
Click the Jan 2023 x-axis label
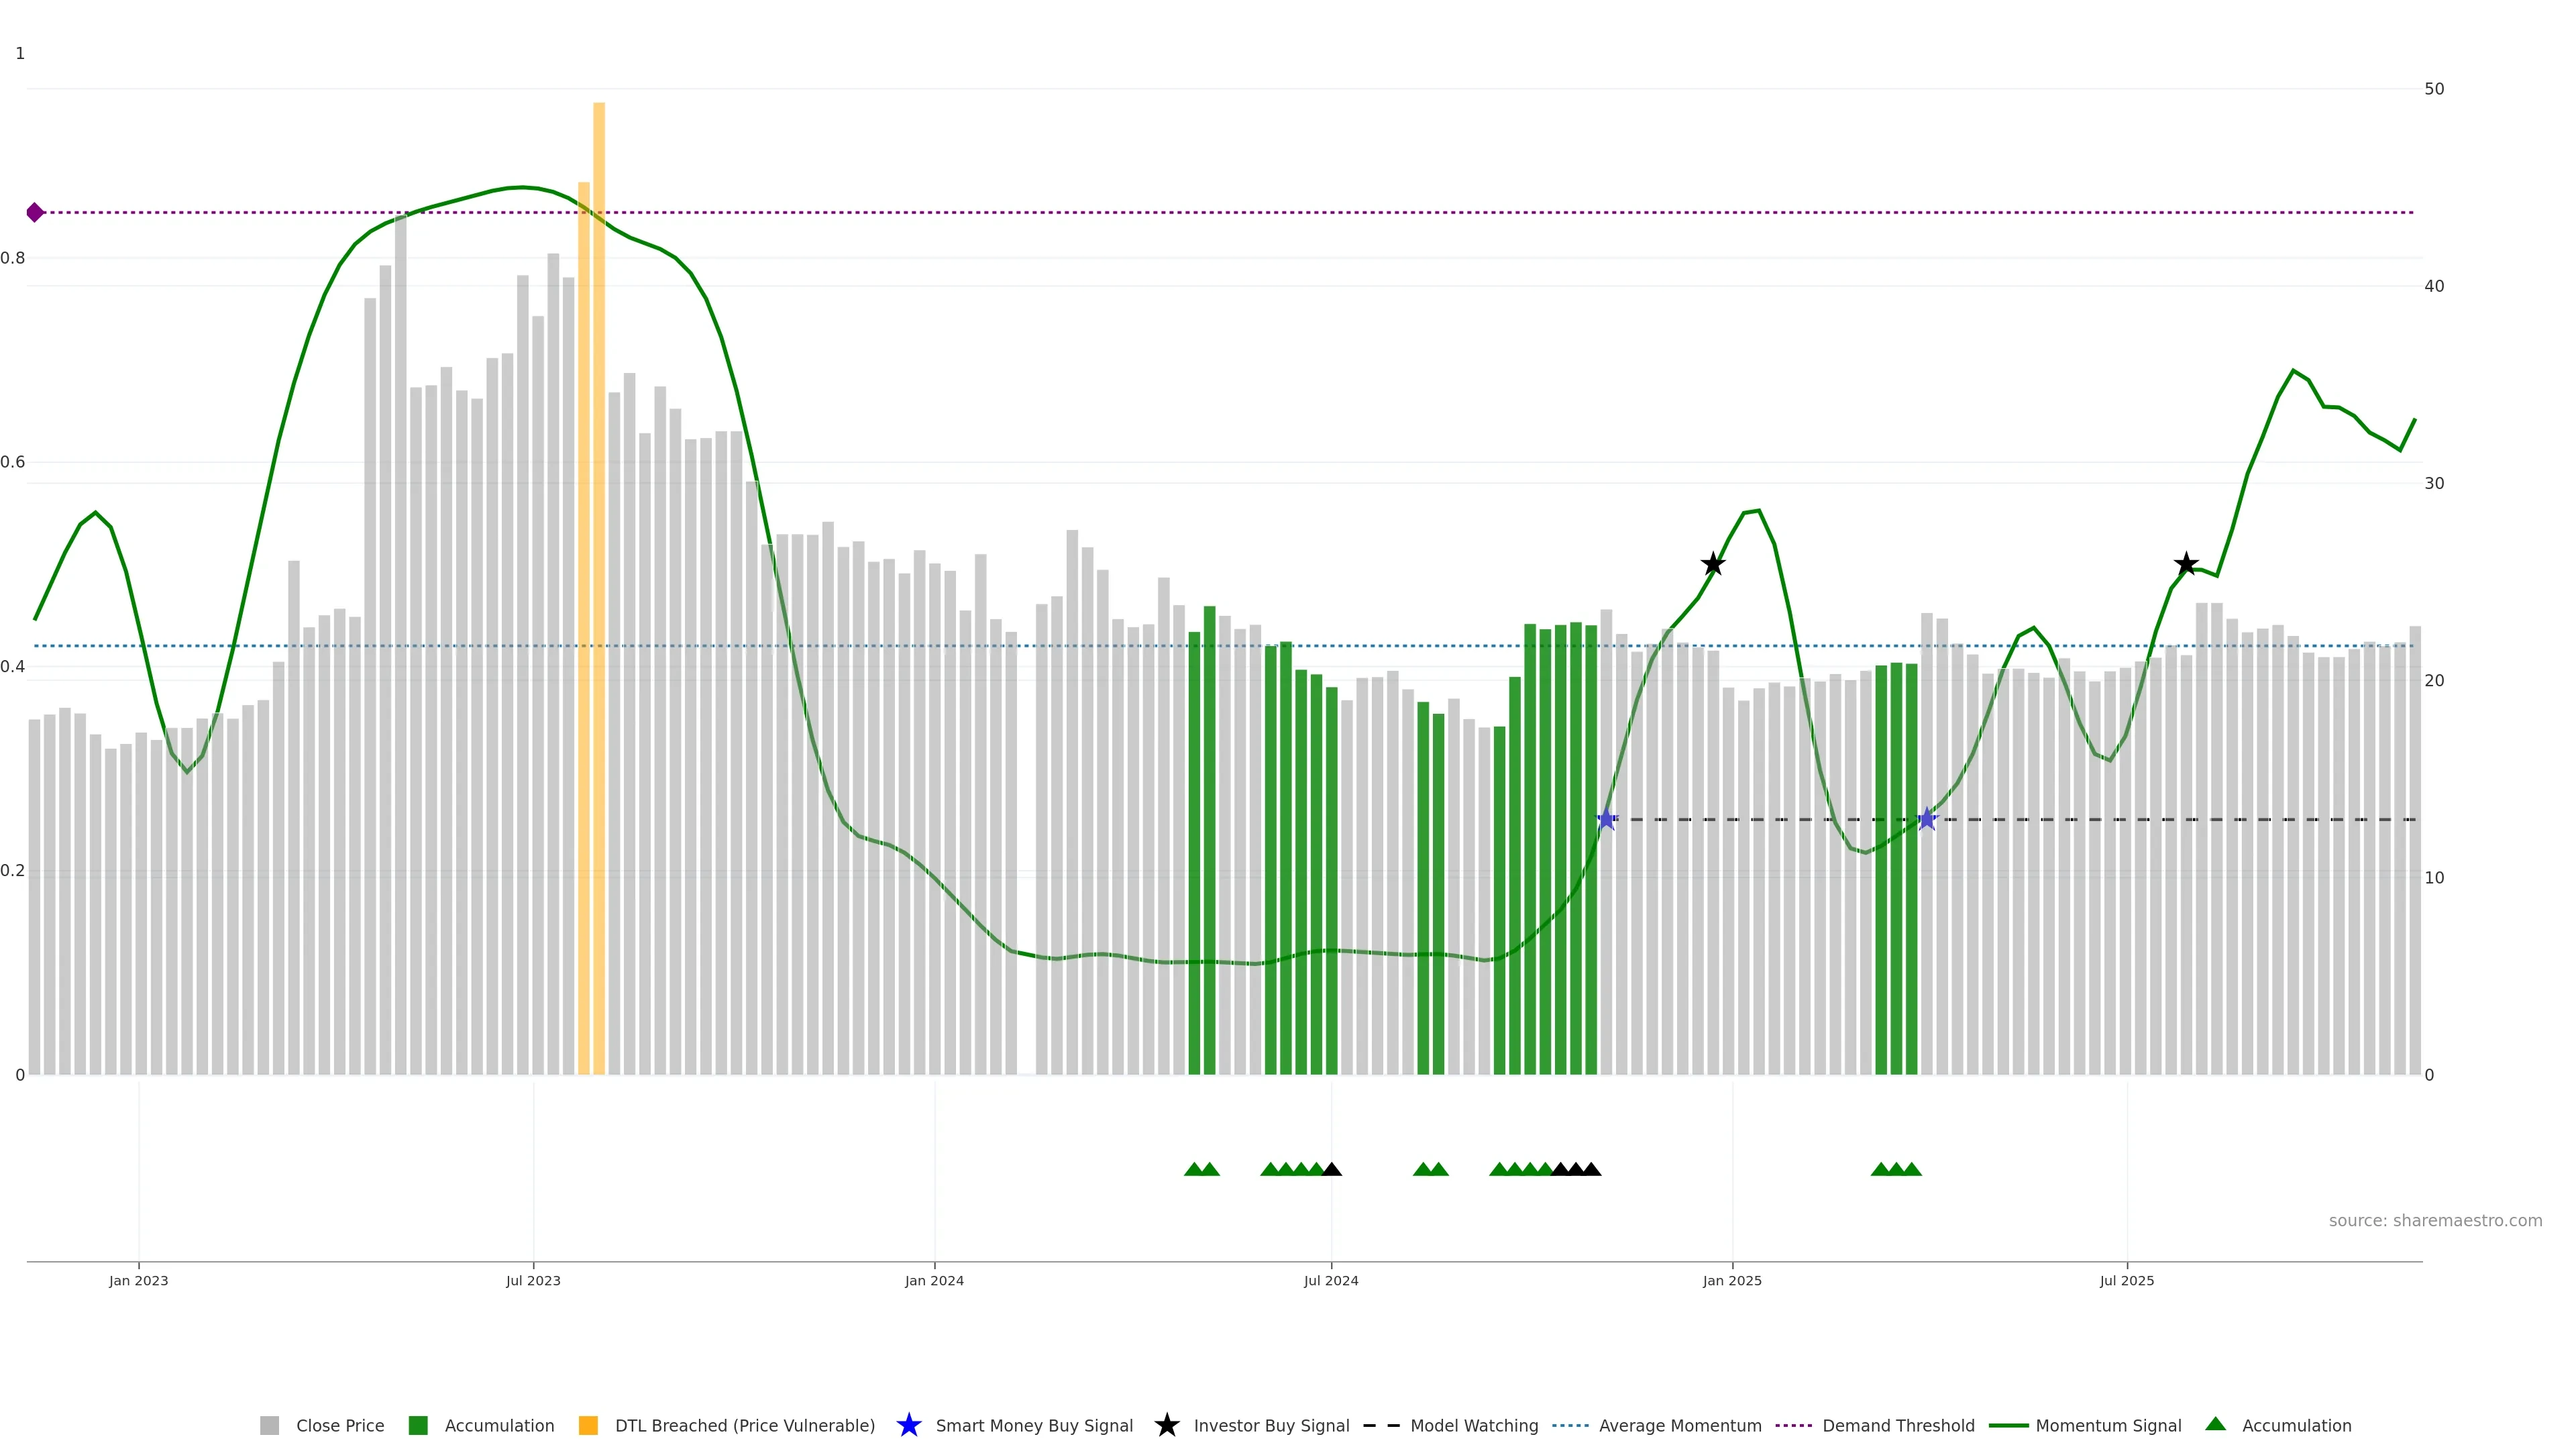(139, 1281)
